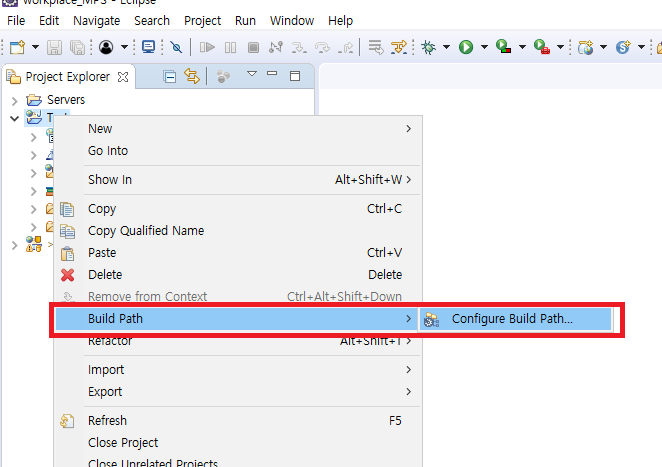This screenshot has width=662, height=467.
Task: Click the round user avatar toolbar icon
Action: (106, 47)
